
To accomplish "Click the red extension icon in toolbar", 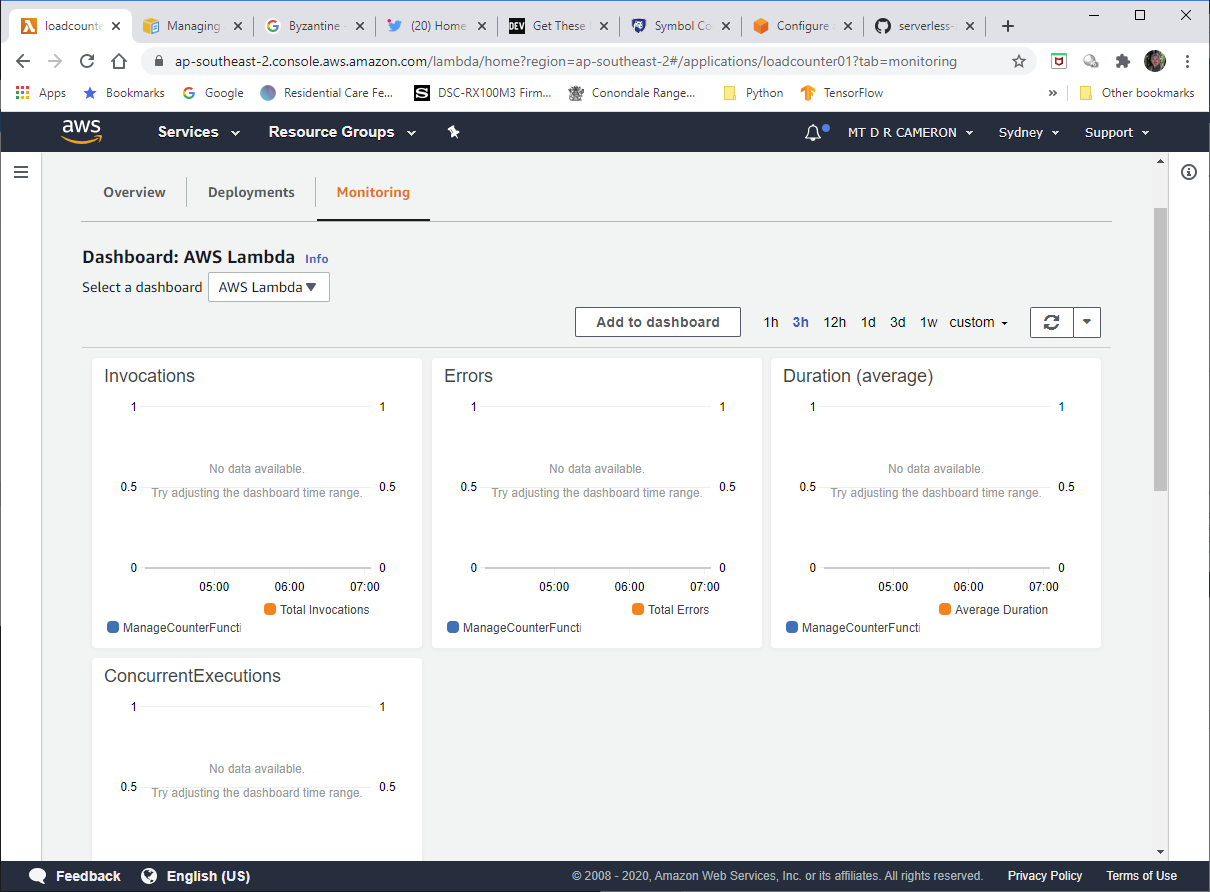I will pyautogui.click(x=1058, y=61).
